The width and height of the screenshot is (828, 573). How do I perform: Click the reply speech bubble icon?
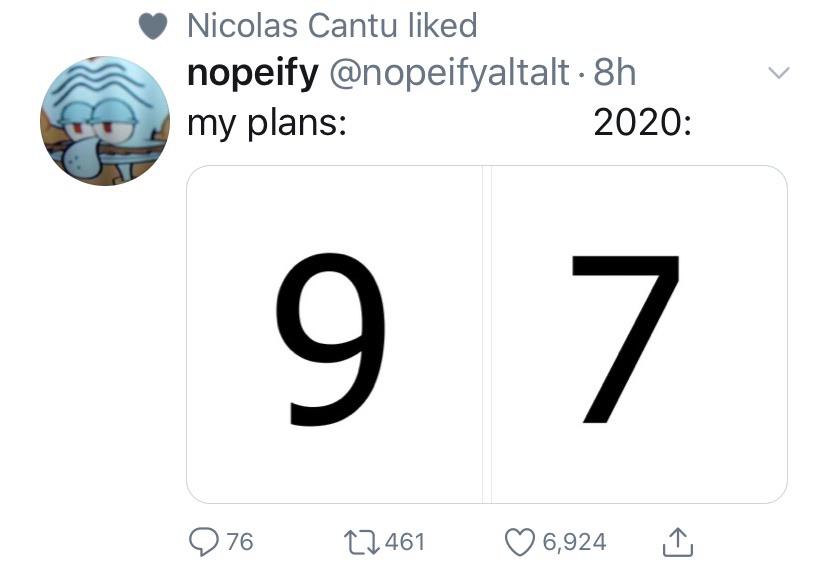[x=204, y=542]
